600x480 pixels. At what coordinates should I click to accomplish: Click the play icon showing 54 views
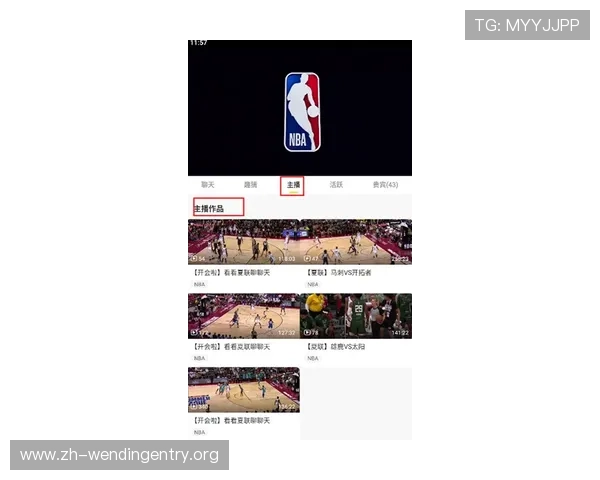coord(194,259)
